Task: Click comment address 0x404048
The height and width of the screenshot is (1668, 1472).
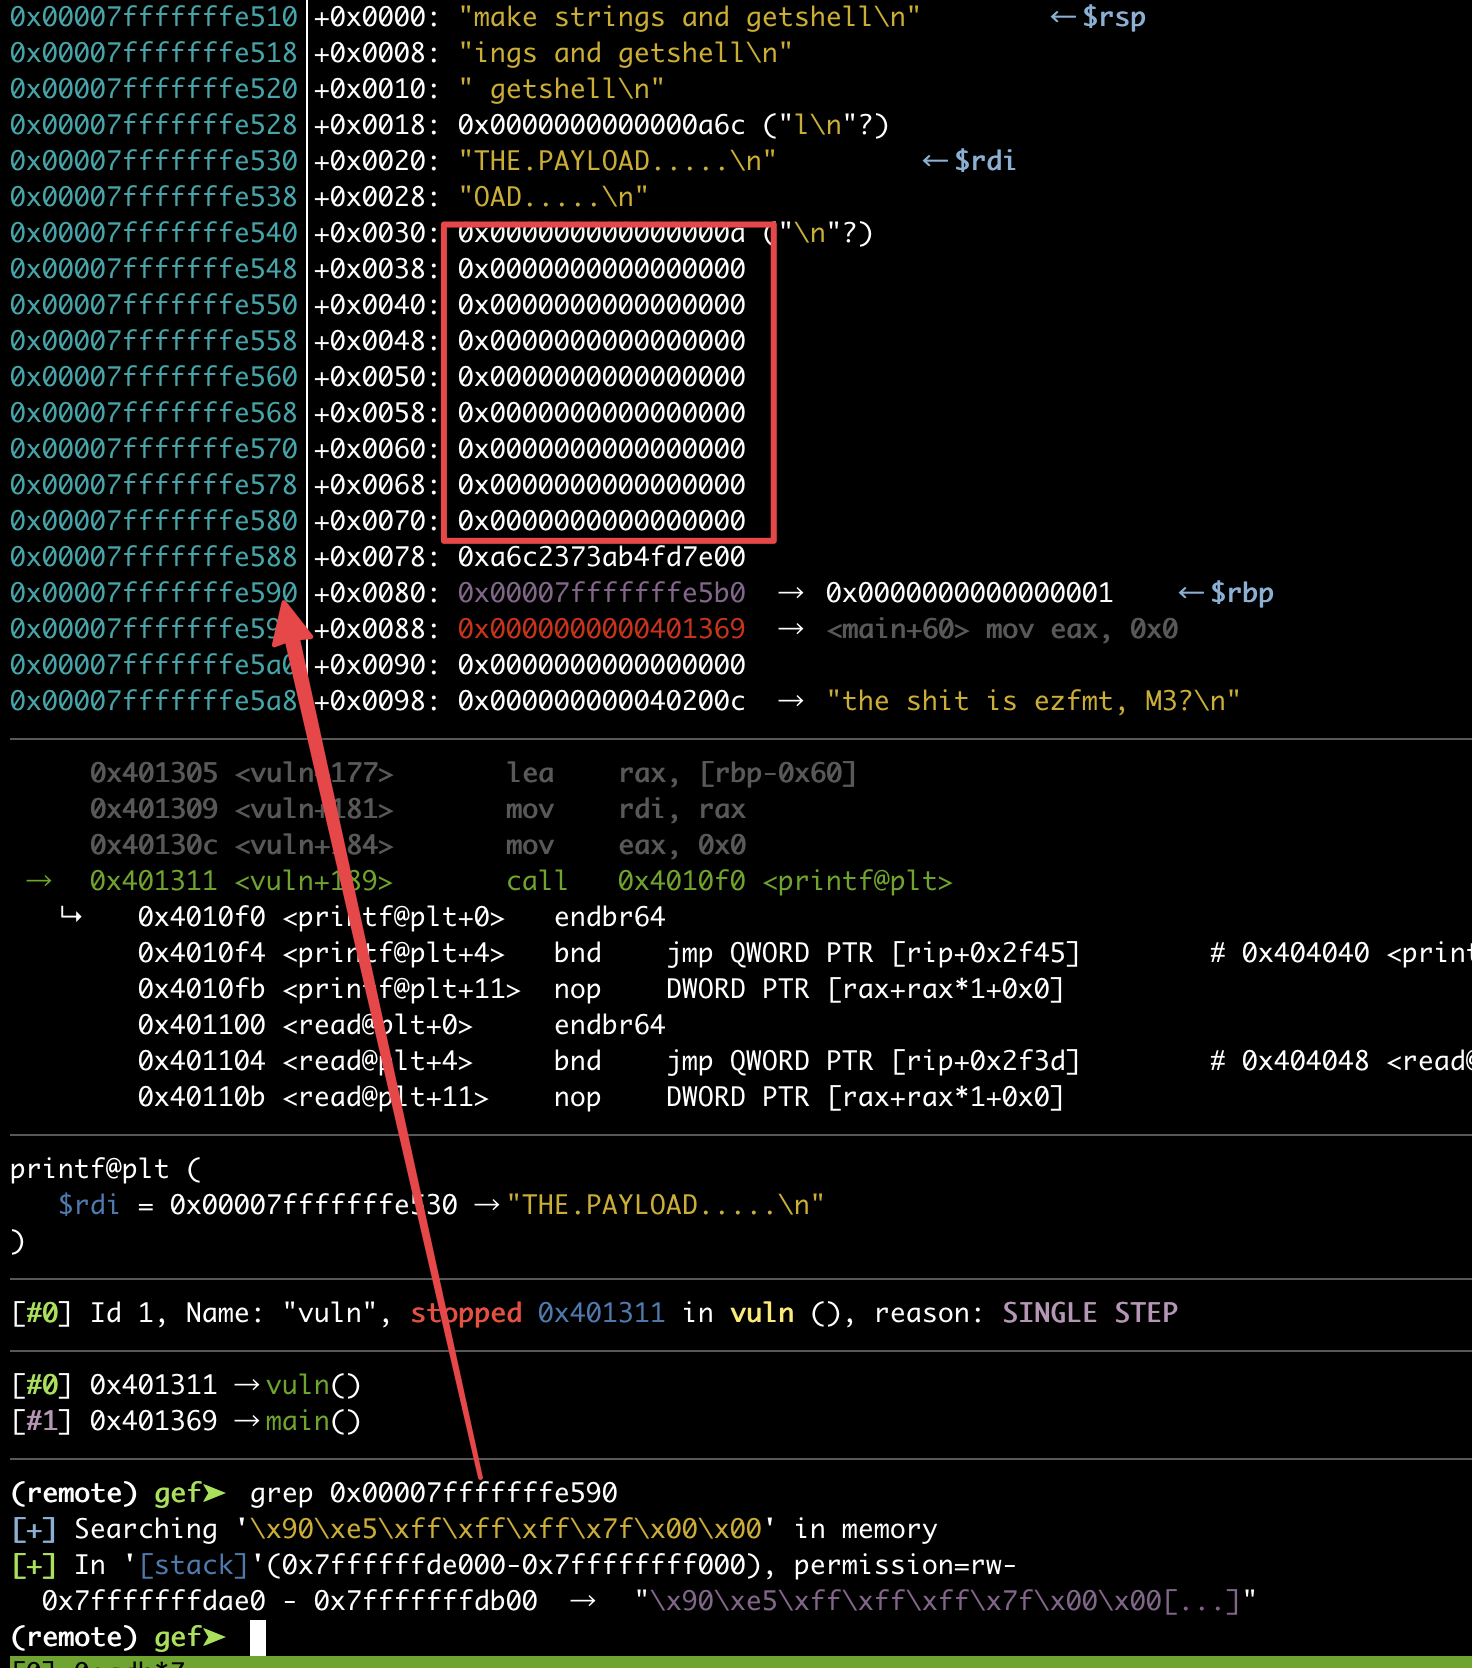Action: [1305, 1061]
